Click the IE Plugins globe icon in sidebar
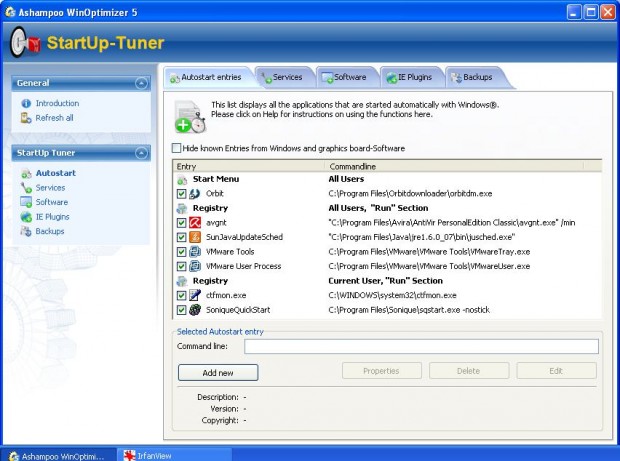The image size is (620, 461). coord(26,217)
